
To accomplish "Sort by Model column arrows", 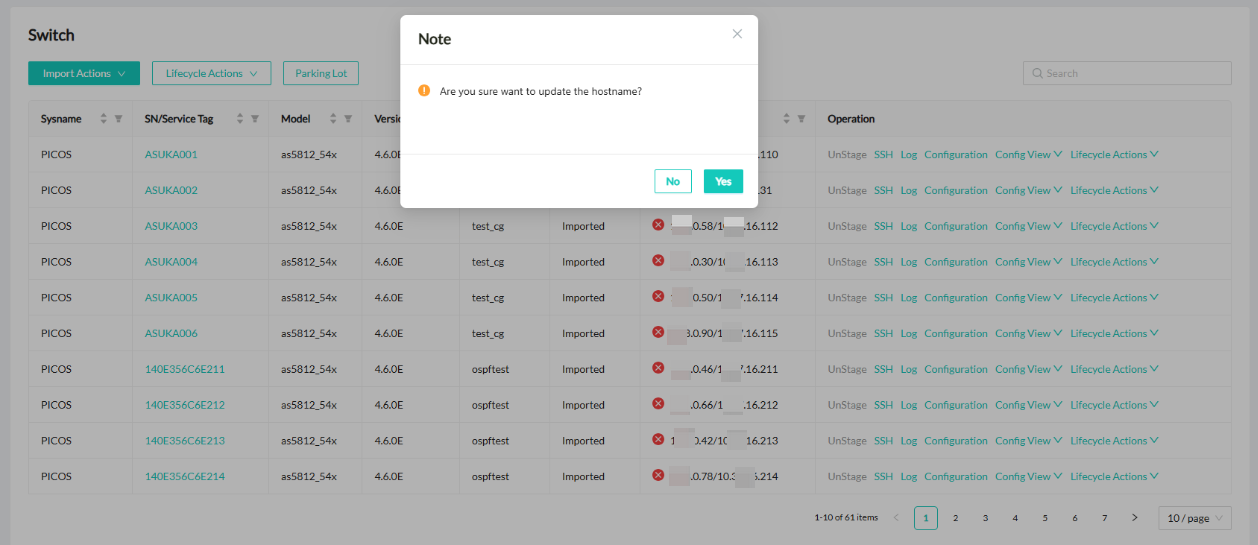I will pyautogui.click(x=333, y=119).
